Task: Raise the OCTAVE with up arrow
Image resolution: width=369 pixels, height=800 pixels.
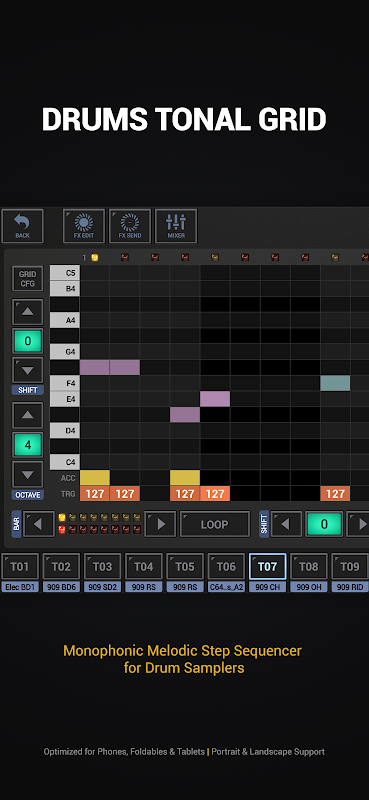Action: click(x=28, y=415)
